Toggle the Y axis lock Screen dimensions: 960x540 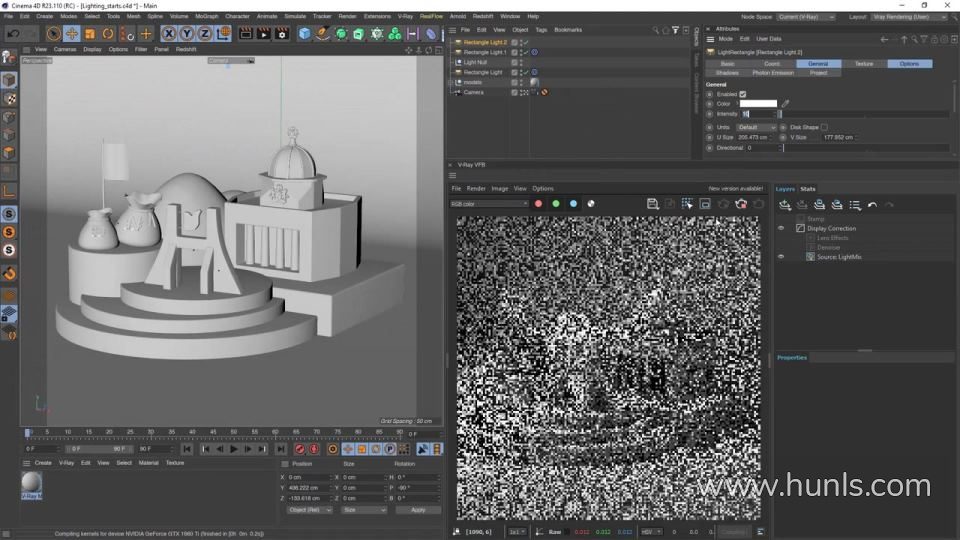click(187, 34)
